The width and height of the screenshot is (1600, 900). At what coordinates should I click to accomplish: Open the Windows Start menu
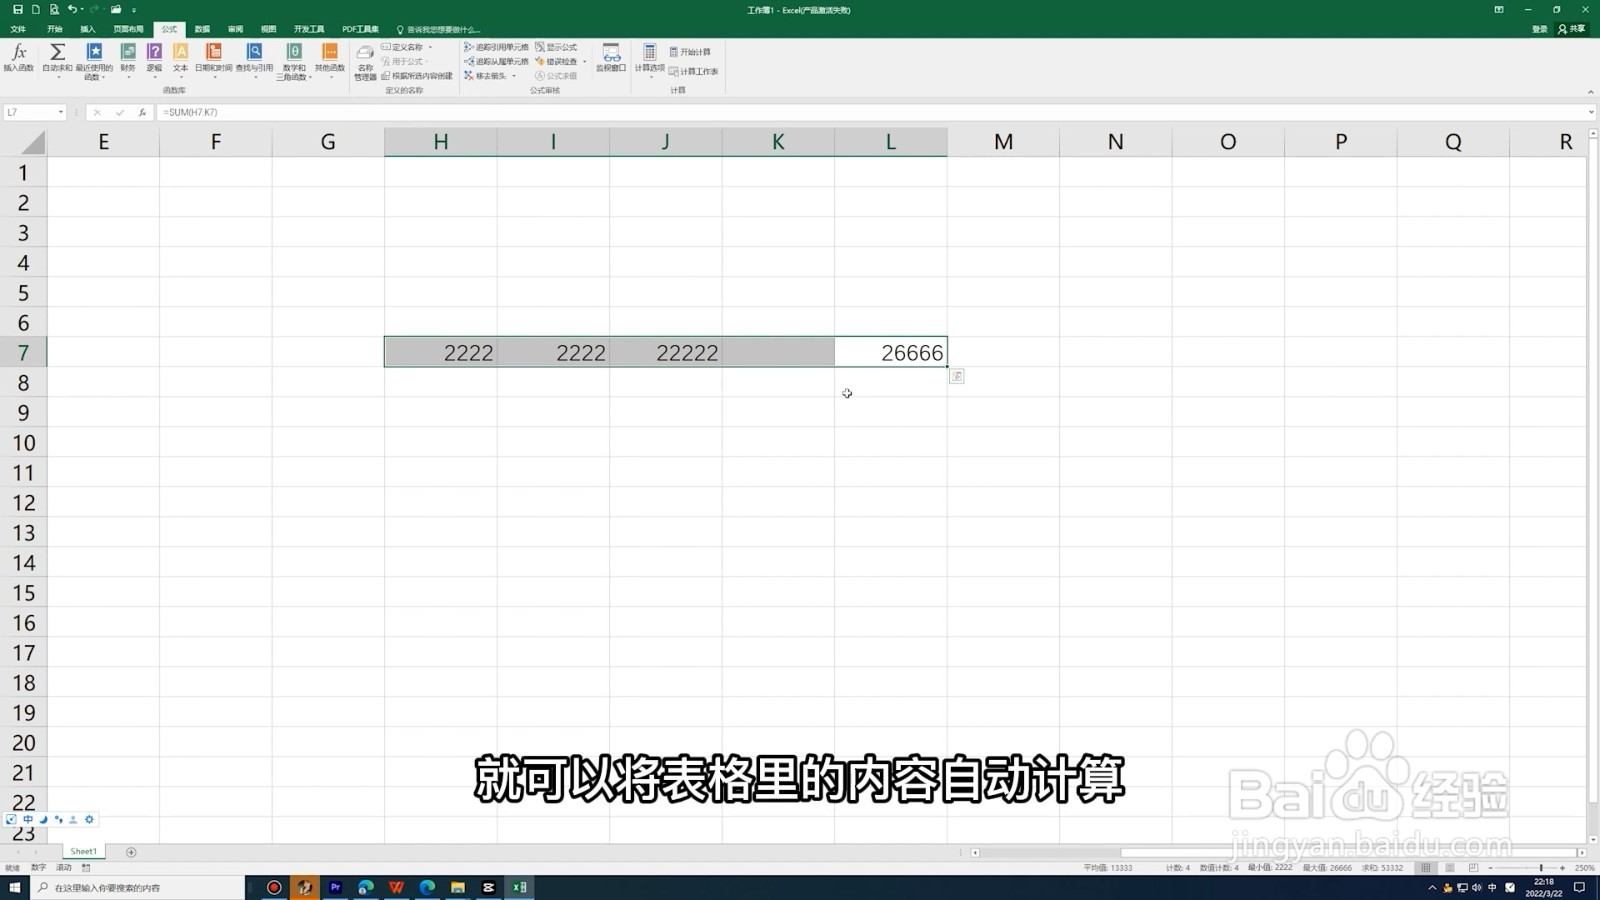pyautogui.click(x=14, y=887)
